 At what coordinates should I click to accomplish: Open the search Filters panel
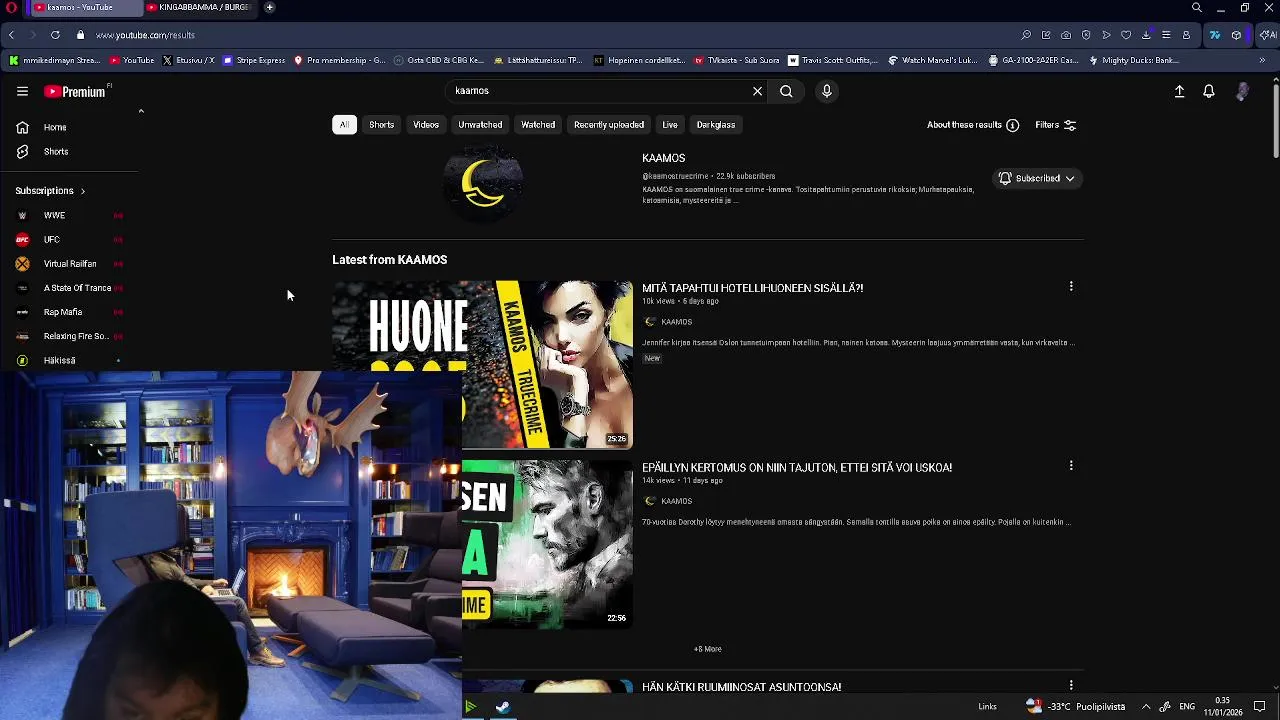1056,125
